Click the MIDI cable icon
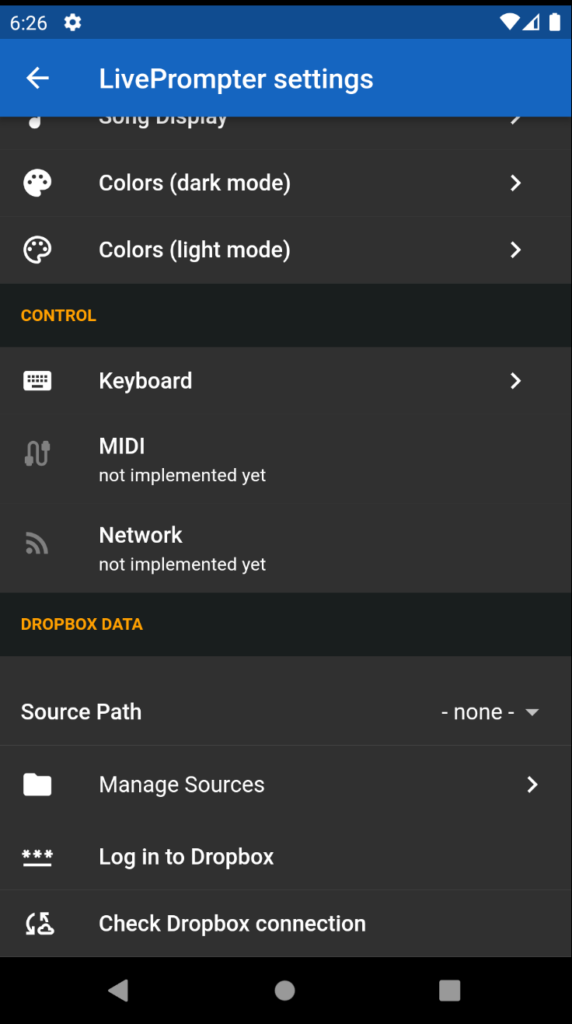The width and height of the screenshot is (572, 1024). coord(37,453)
